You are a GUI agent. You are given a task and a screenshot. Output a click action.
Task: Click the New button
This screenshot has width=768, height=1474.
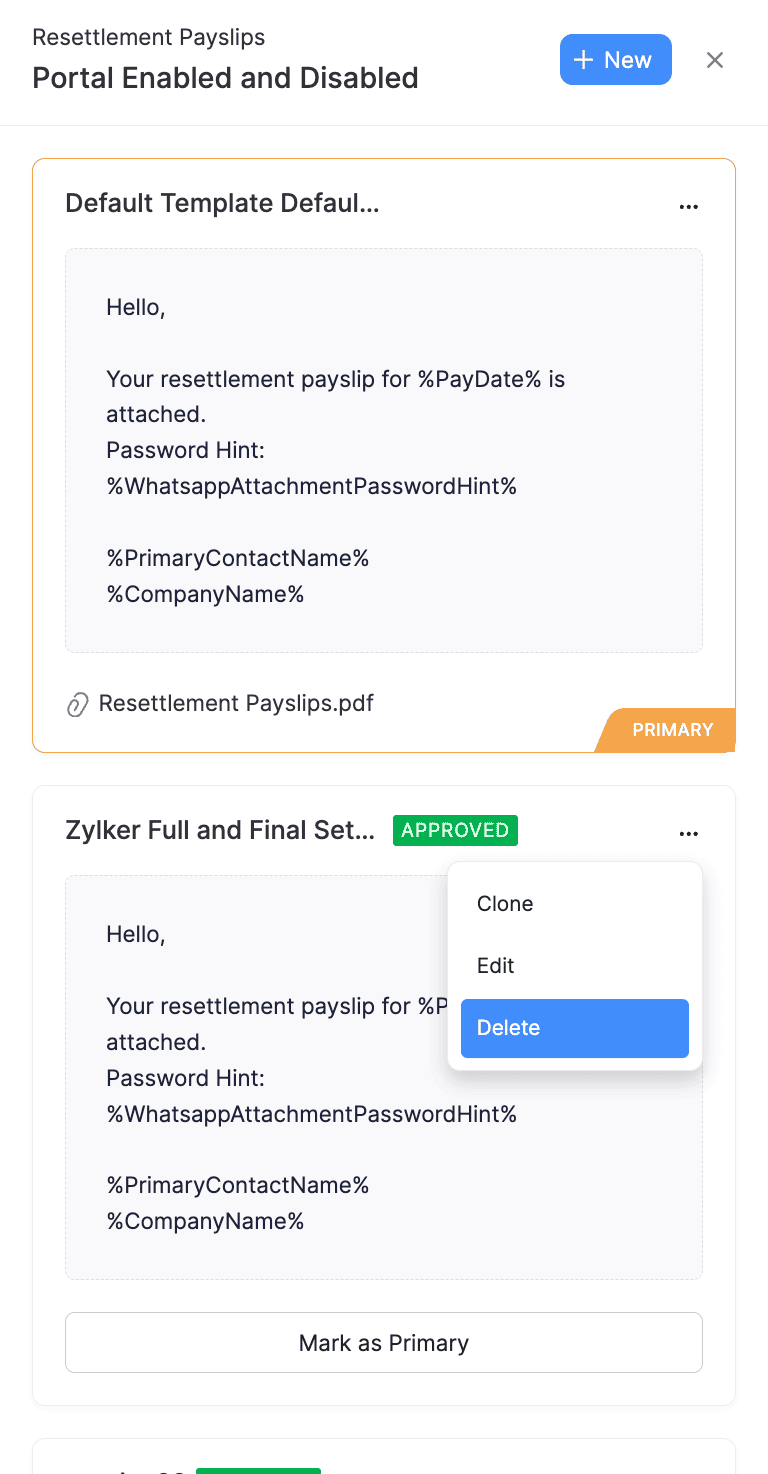pyautogui.click(x=616, y=59)
